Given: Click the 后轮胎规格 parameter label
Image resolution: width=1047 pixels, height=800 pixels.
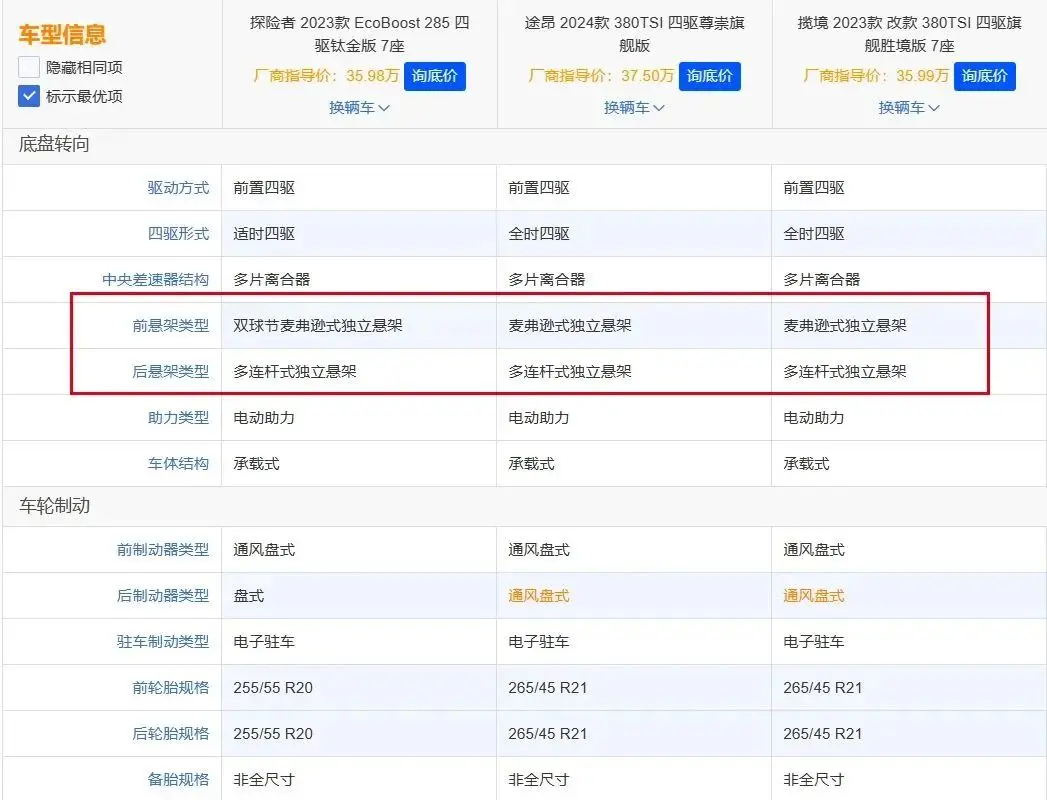Looking at the screenshot, I should point(171,734).
